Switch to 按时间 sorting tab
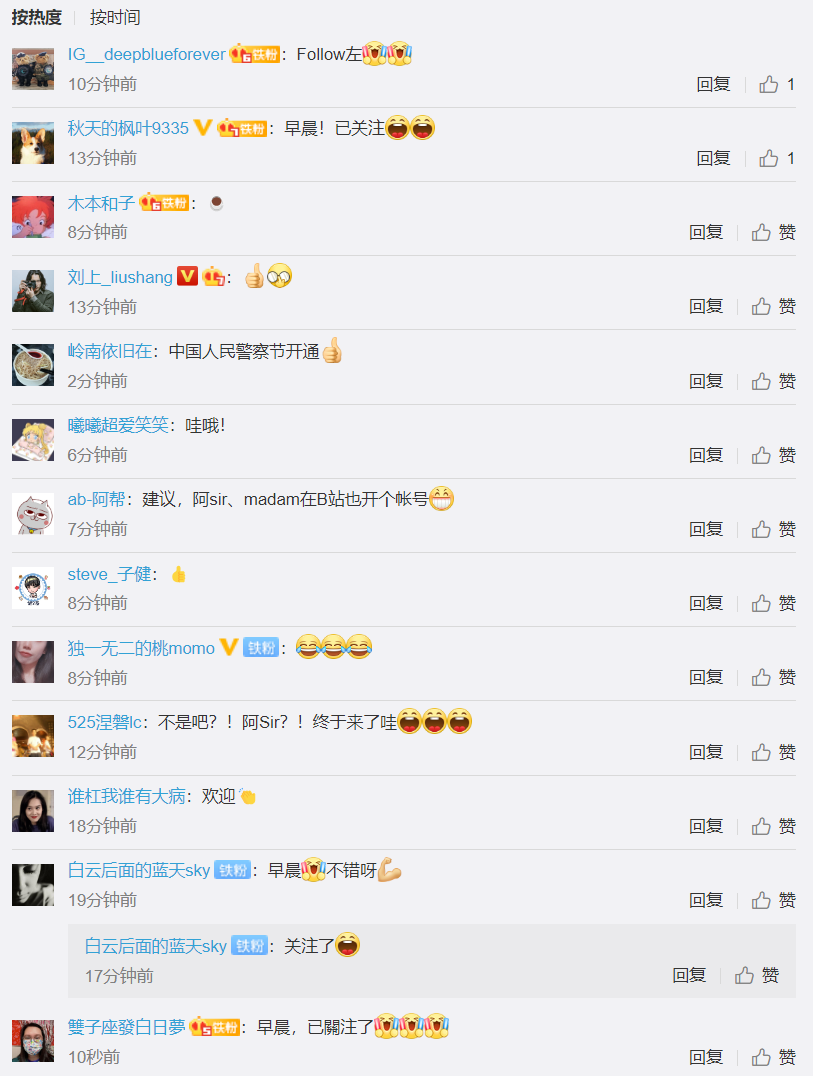This screenshot has height=1076, width=813. tap(115, 17)
